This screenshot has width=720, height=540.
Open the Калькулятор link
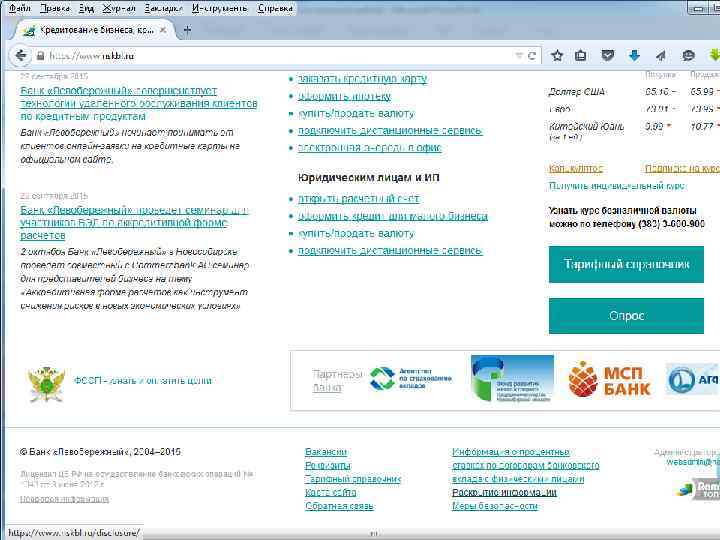coord(576,169)
